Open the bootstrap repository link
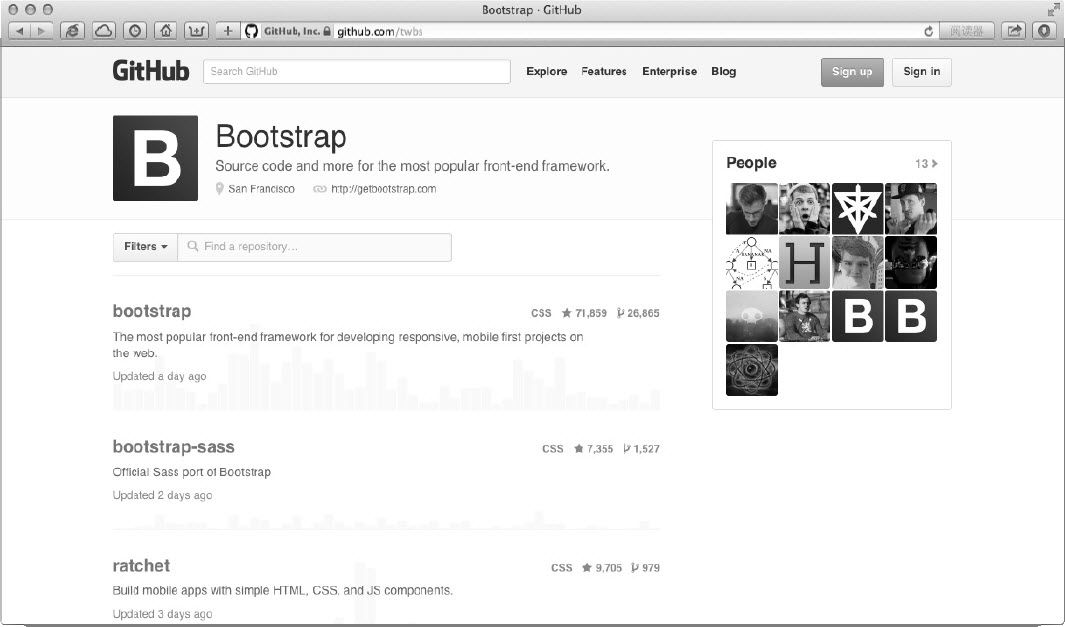 click(x=152, y=311)
